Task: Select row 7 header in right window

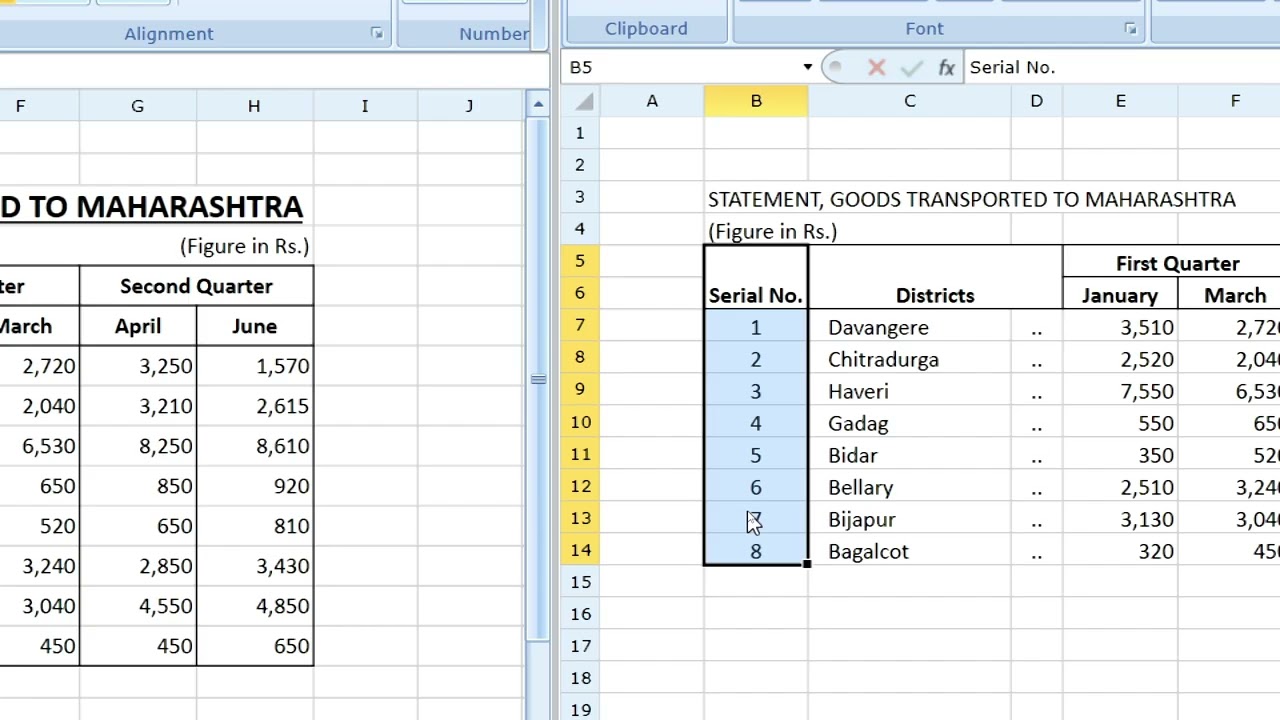Action: click(580, 325)
